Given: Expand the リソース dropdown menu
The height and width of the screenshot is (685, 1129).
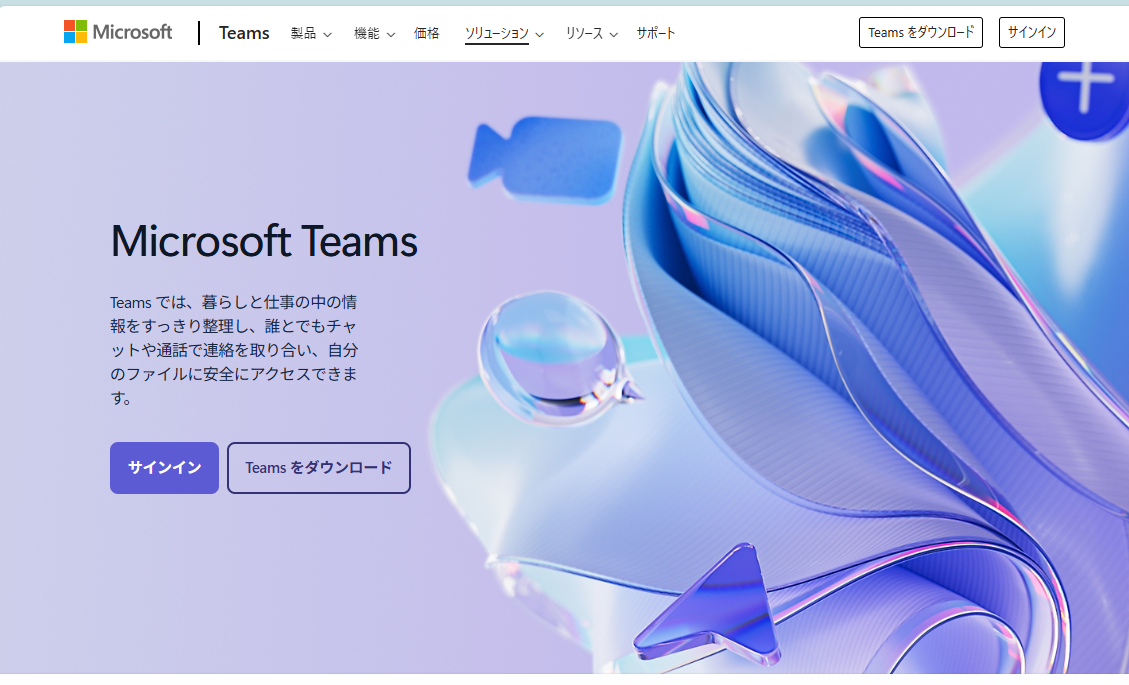Looking at the screenshot, I should point(591,33).
